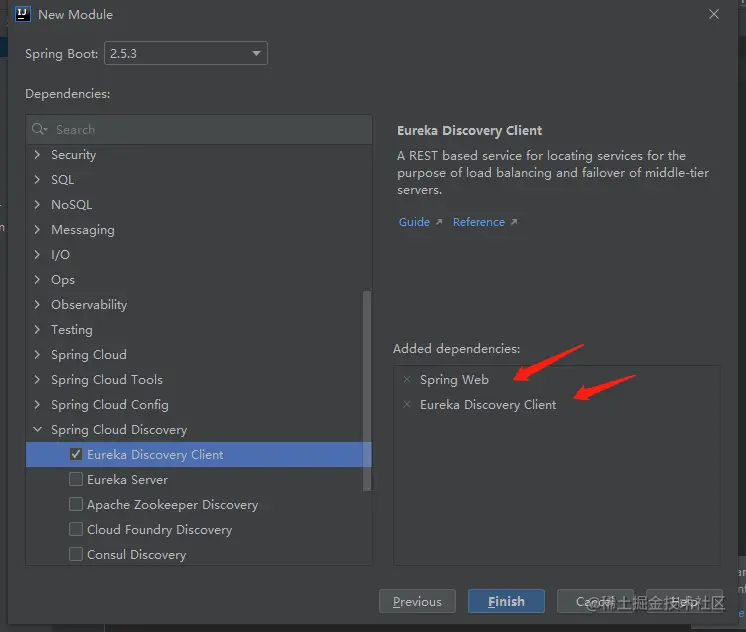Click the Finish button
Image resolution: width=746 pixels, height=632 pixels.
point(506,601)
